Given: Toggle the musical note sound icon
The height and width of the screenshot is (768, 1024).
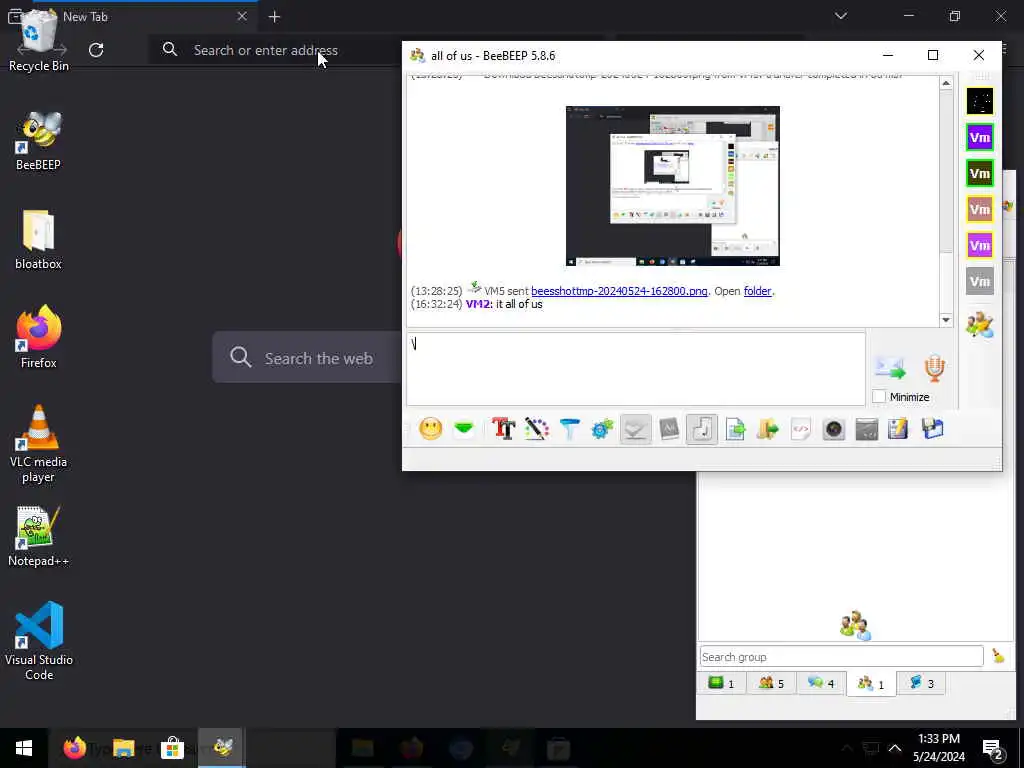Looking at the screenshot, I should pos(702,429).
